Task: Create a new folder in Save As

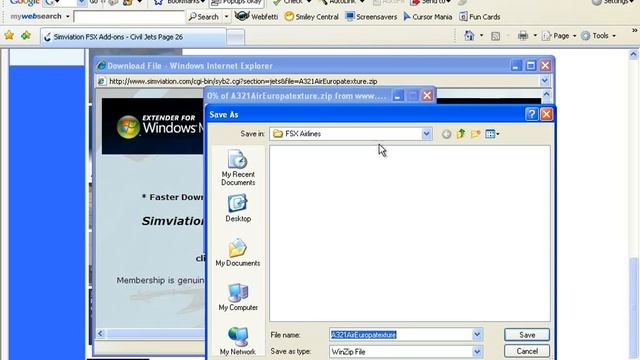Action: tap(475, 133)
